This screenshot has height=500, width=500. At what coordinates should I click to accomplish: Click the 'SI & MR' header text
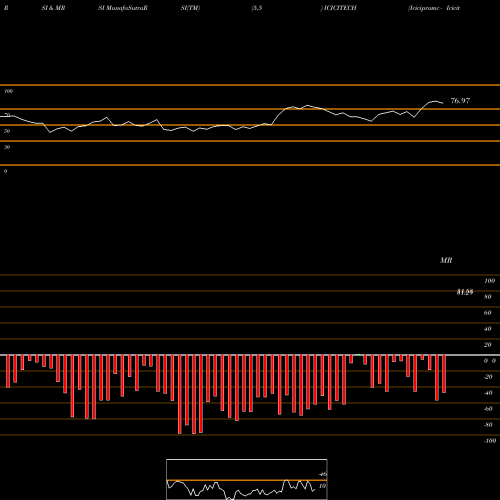click(53, 8)
